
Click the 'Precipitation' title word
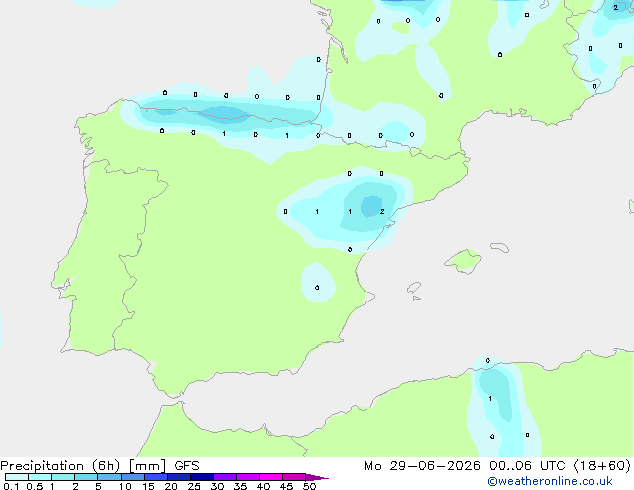(x=42, y=466)
